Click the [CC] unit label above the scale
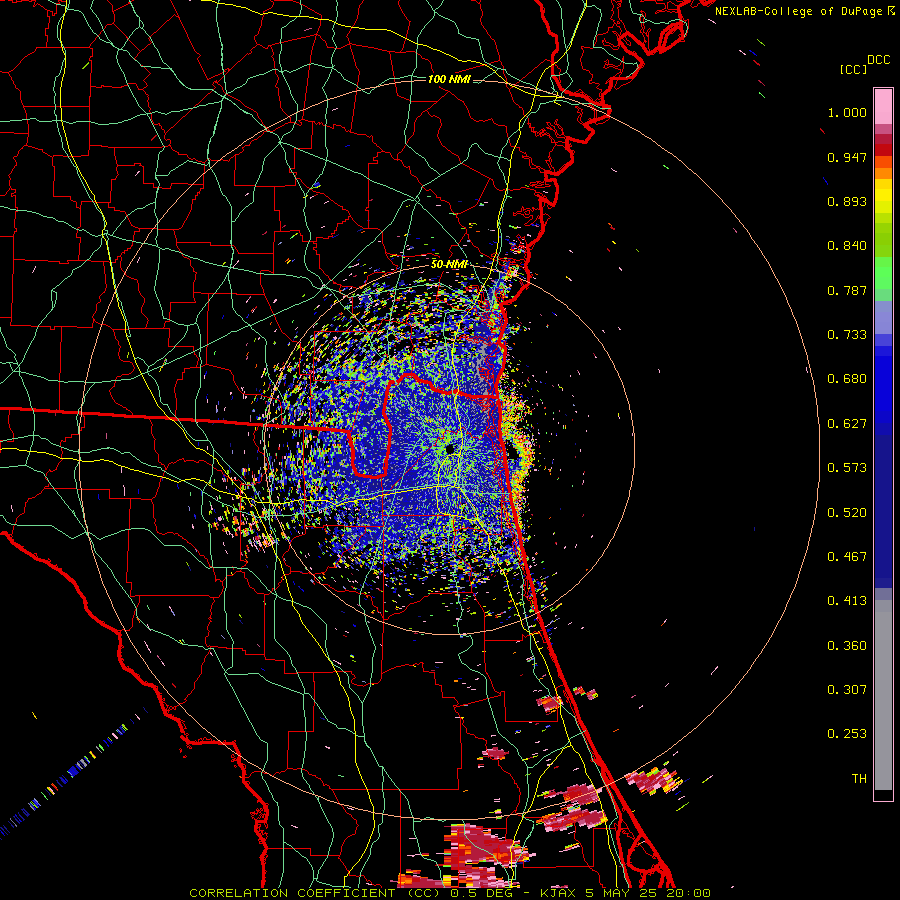Screen dimensions: 900x900 coord(853,69)
